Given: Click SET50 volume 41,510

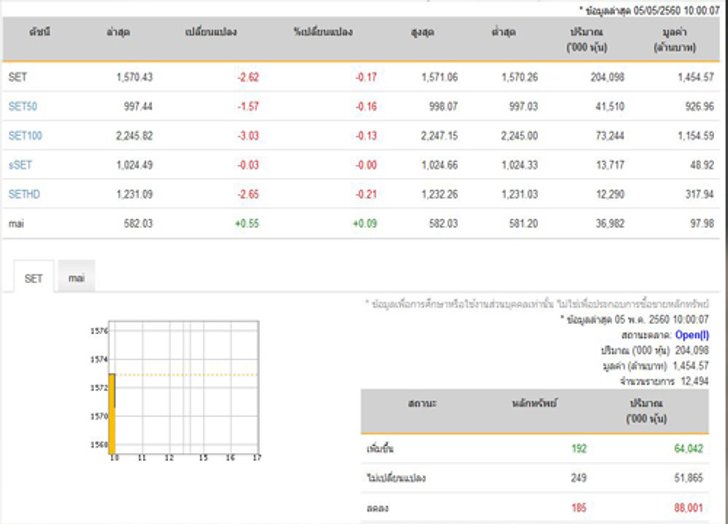Looking at the screenshot, I should point(610,106).
